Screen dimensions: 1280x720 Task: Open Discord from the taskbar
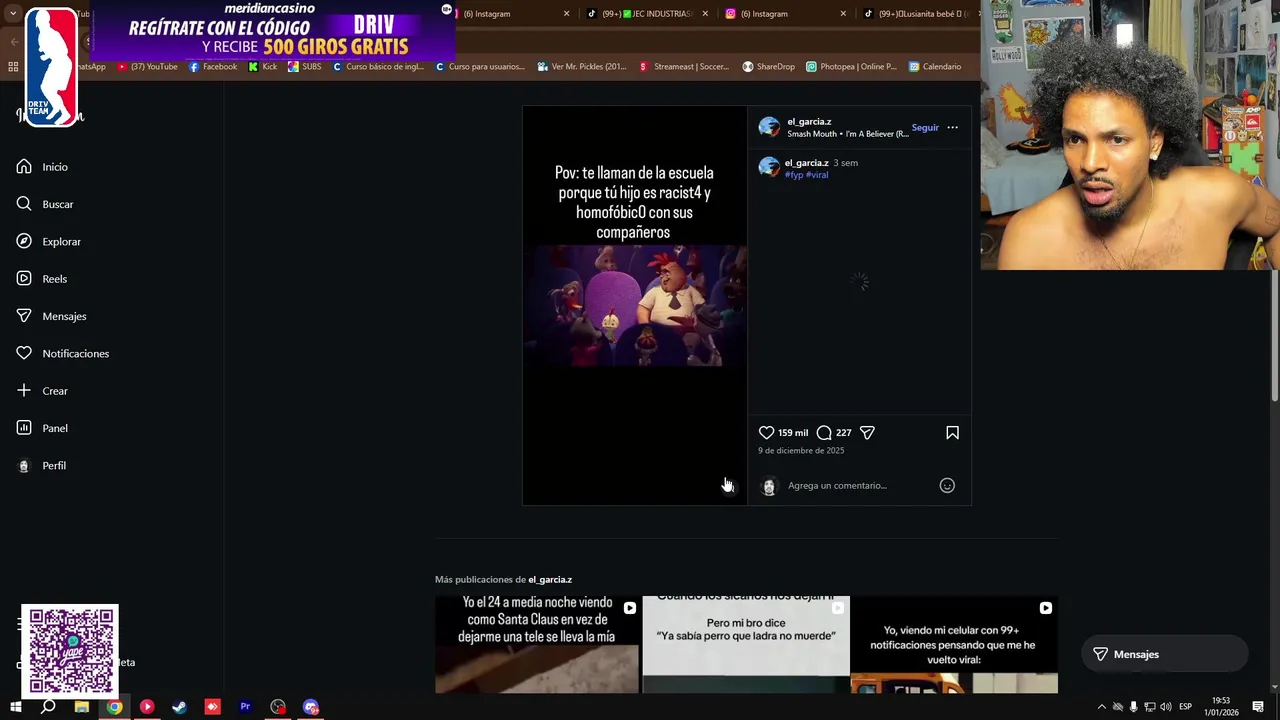coord(311,707)
